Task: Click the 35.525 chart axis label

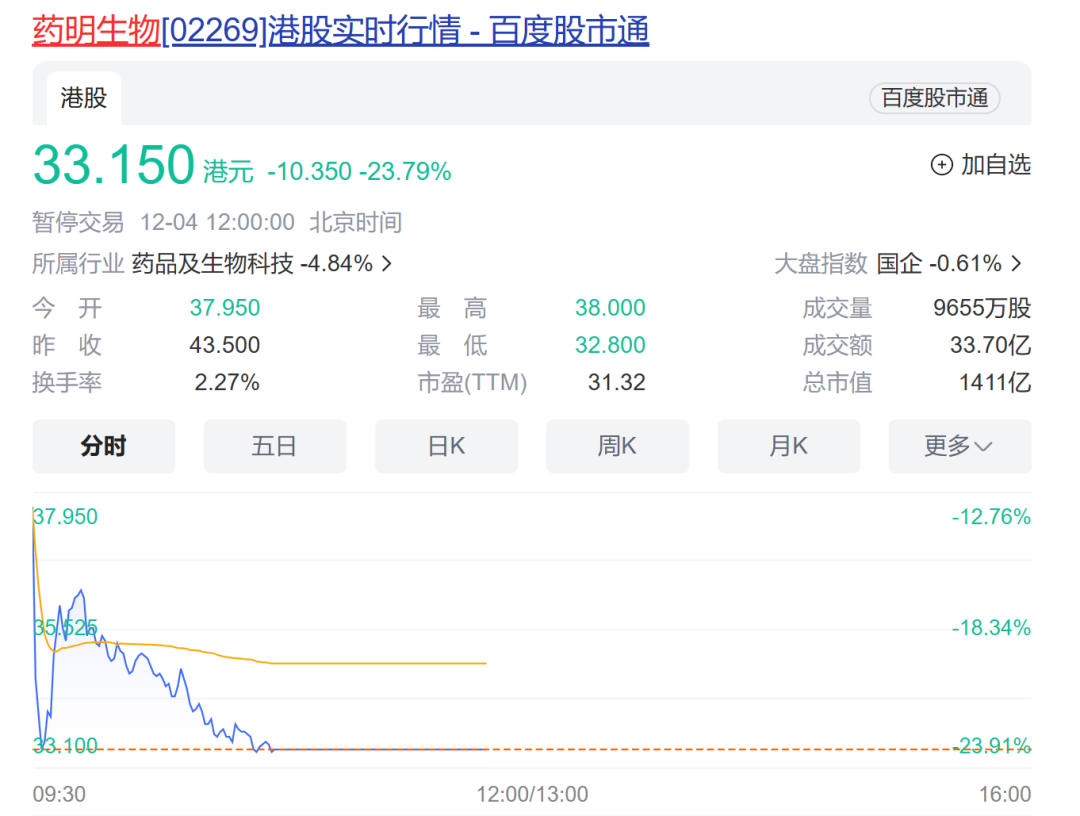Action: tap(65, 627)
